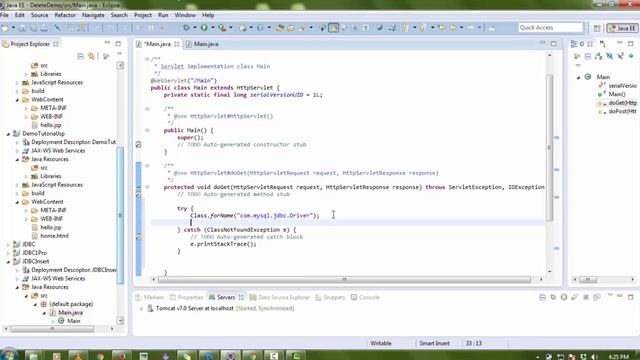640x360 pixels.
Task: Toggle Link with Editor in Project Explorer
Action: point(91,56)
